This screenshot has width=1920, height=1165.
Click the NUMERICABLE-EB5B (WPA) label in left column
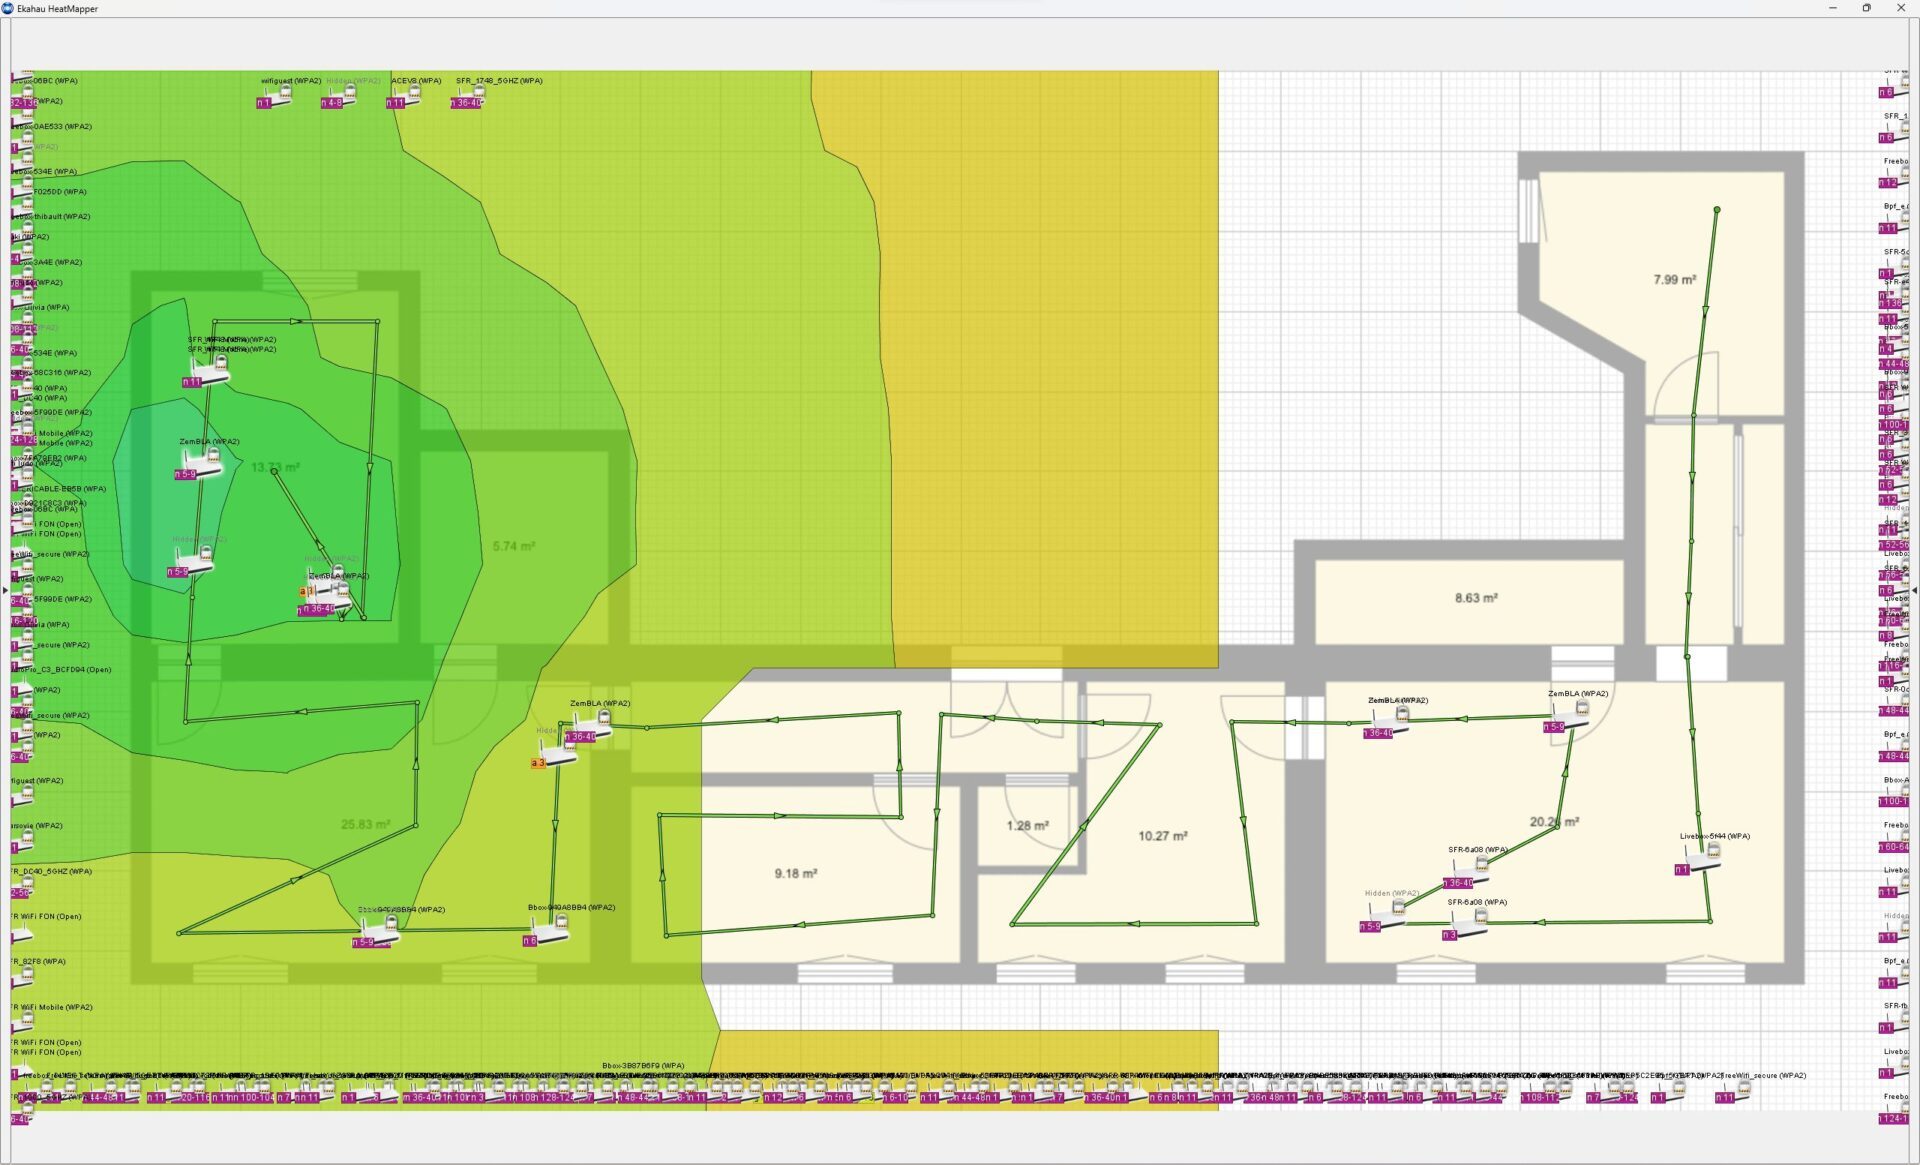click(60, 489)
